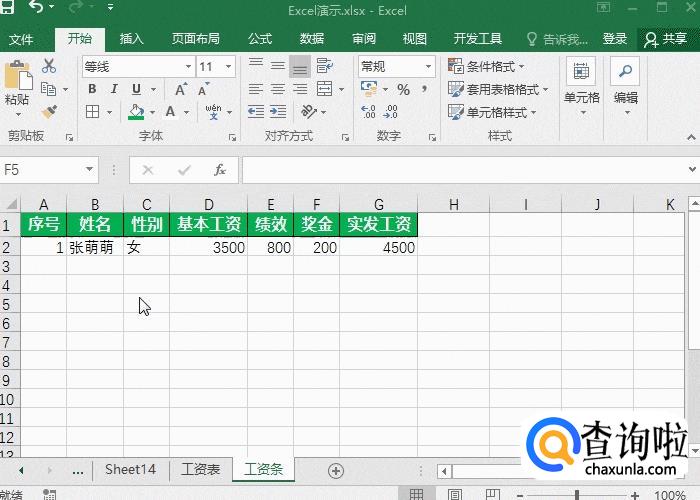Decrease font size with small A
Viewport: 700px width, 500px height.
tap(204, 89)
